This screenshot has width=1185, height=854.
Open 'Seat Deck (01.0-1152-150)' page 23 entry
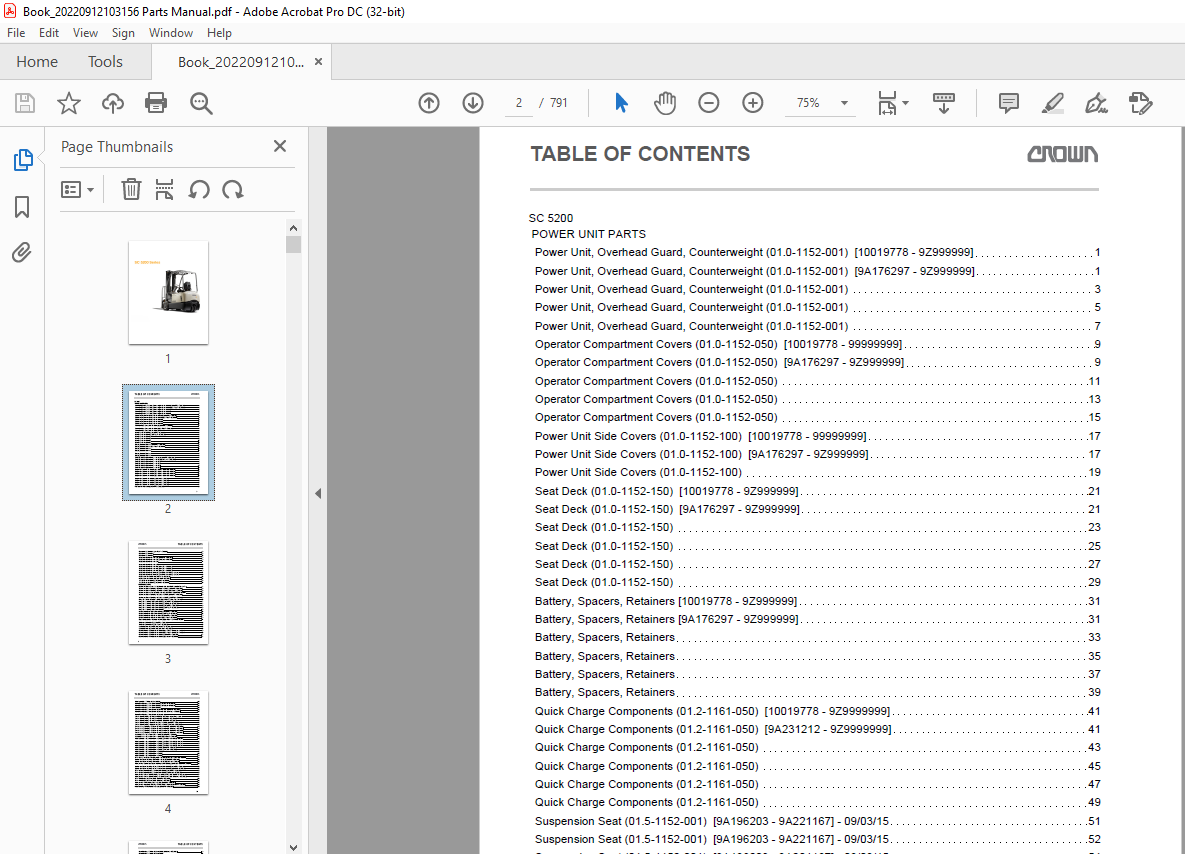coord(817,528)
